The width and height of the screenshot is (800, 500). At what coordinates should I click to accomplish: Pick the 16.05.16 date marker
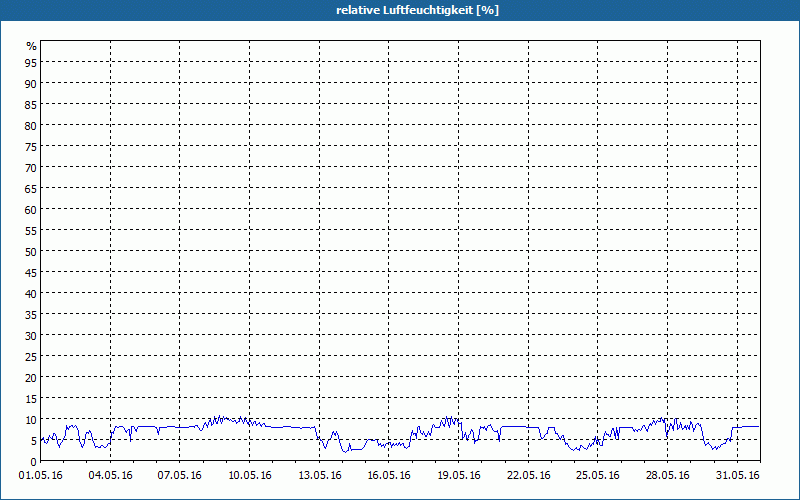388,475
